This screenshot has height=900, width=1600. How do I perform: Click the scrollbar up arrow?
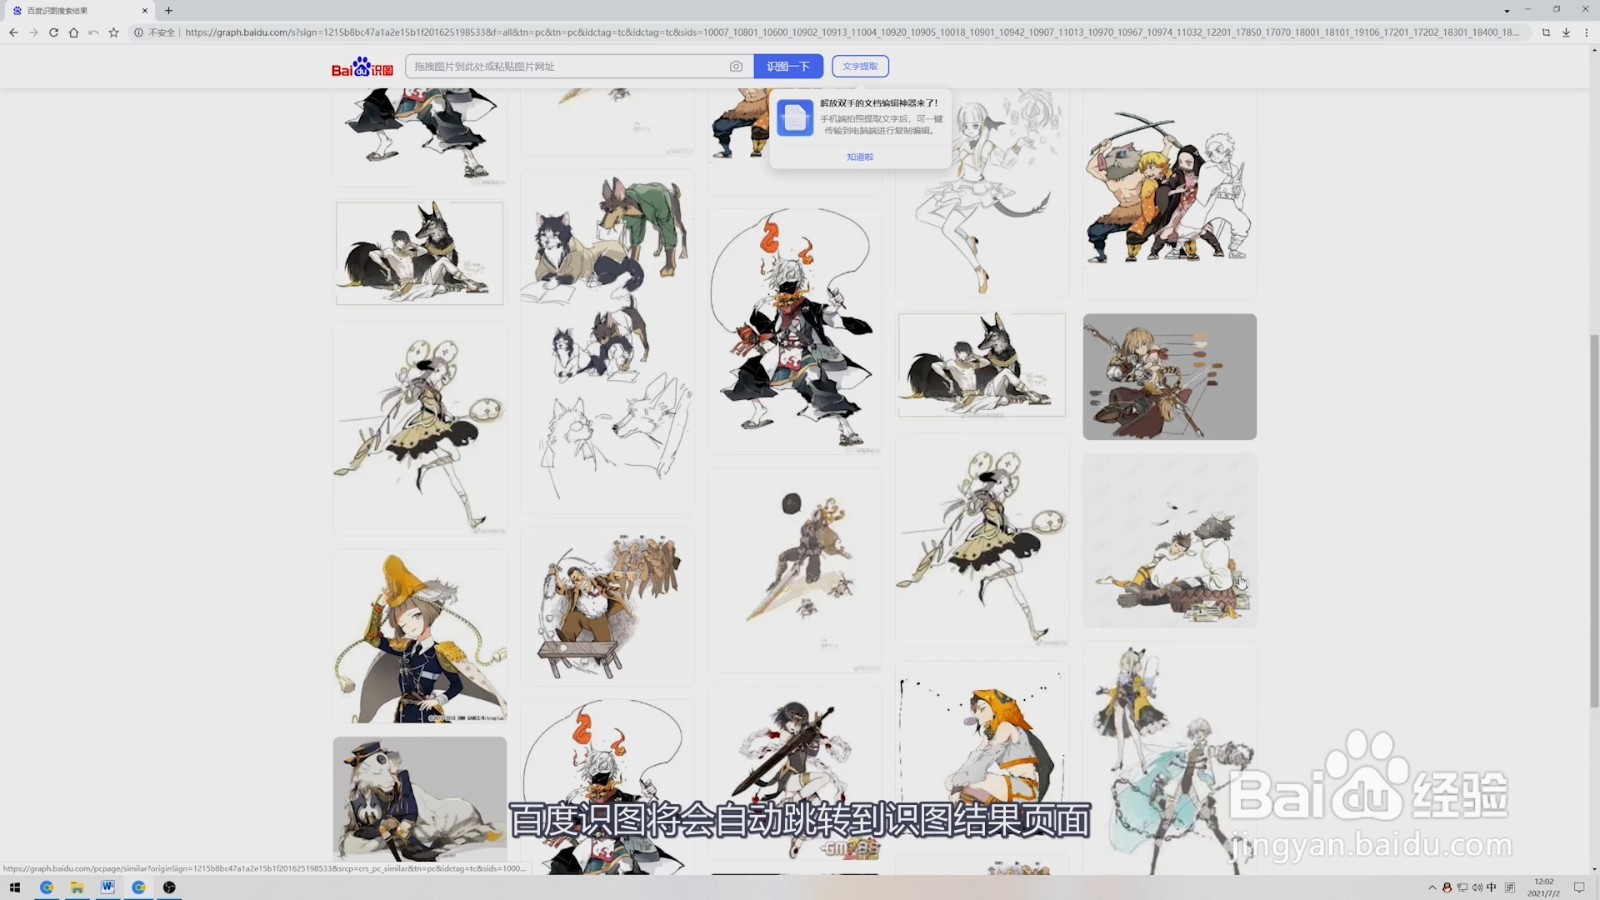pos(1594,50)
